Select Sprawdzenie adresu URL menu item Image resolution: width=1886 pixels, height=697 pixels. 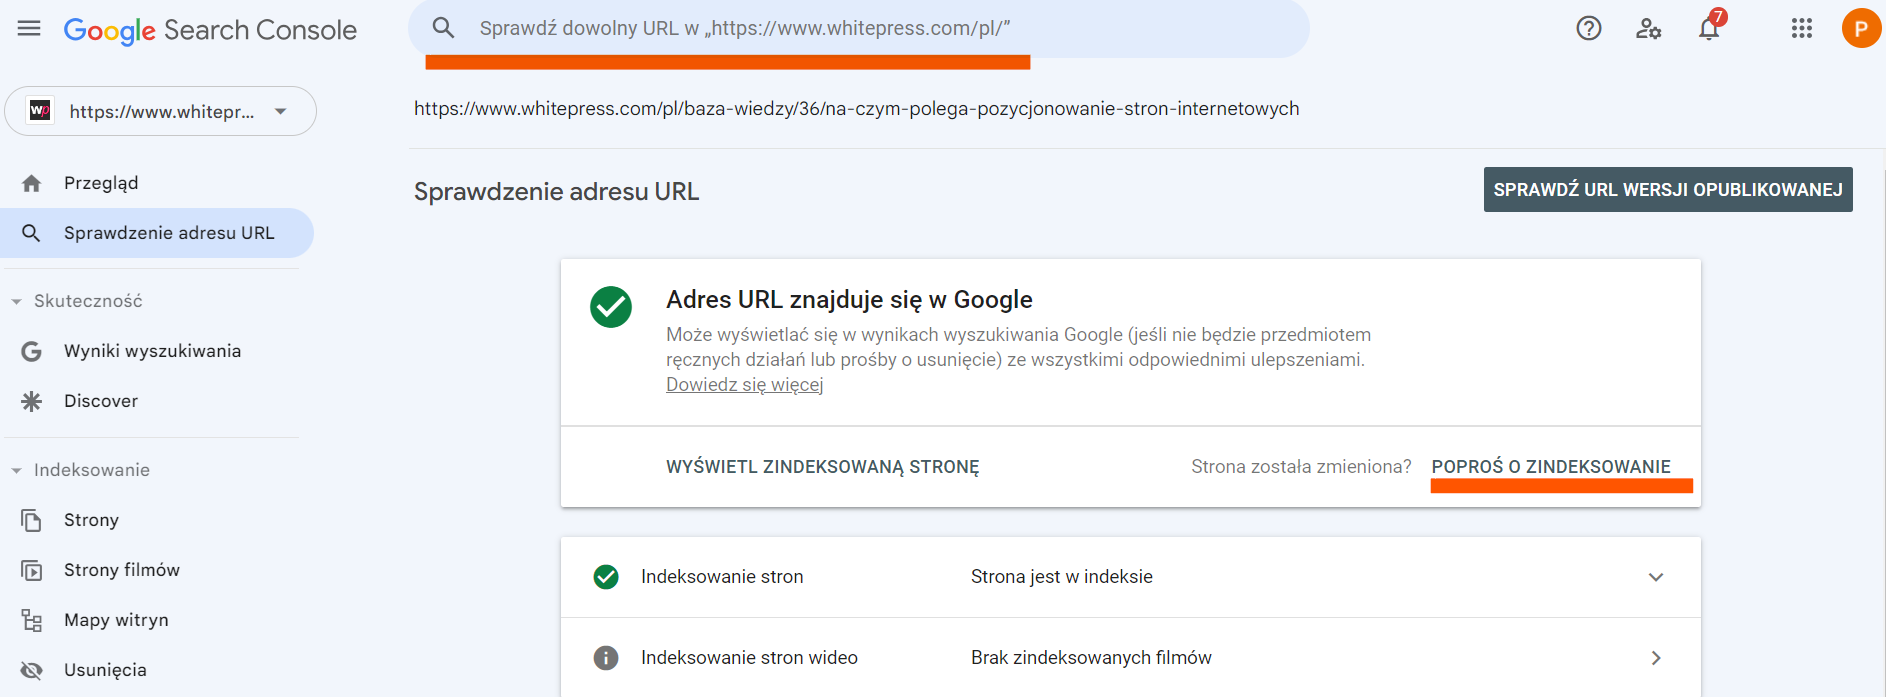(x=157, y=233)
